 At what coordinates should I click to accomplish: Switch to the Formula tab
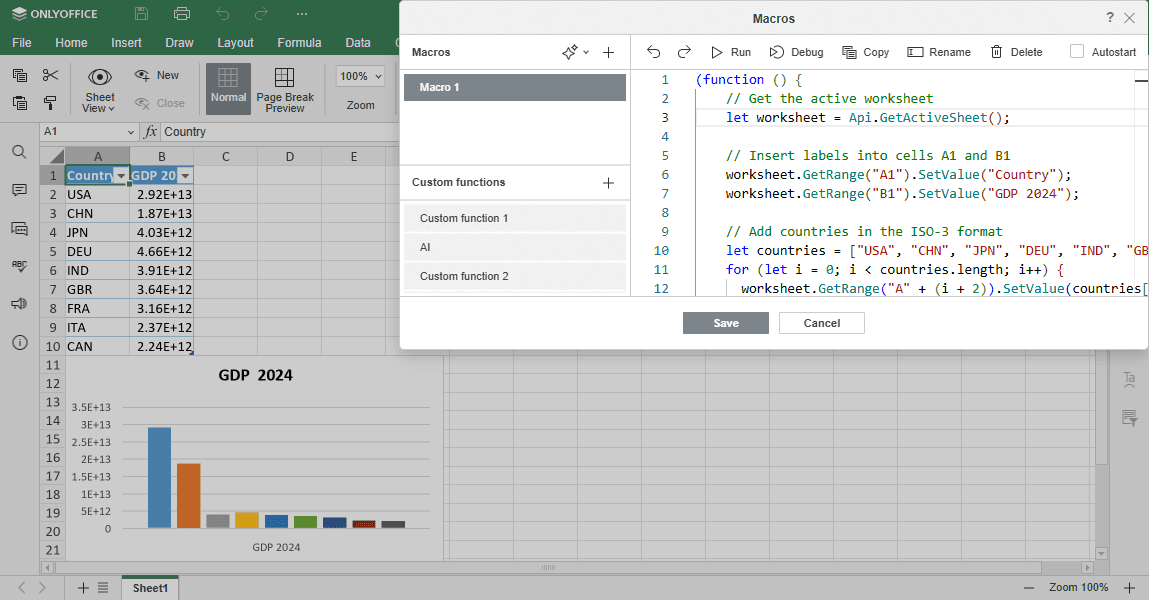pos(299,42)
